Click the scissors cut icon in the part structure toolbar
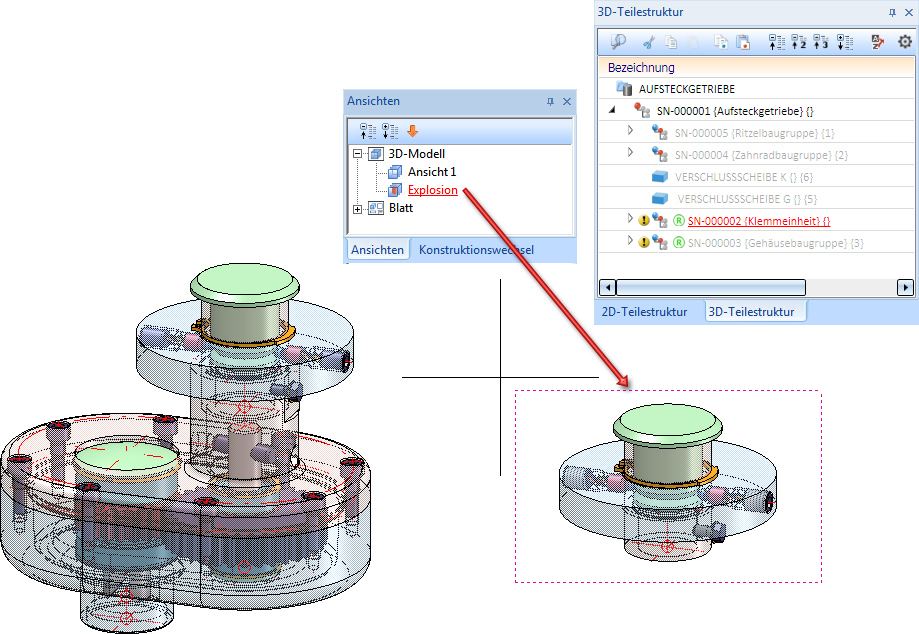Screen dimensions: 919x634 (648, 42)
